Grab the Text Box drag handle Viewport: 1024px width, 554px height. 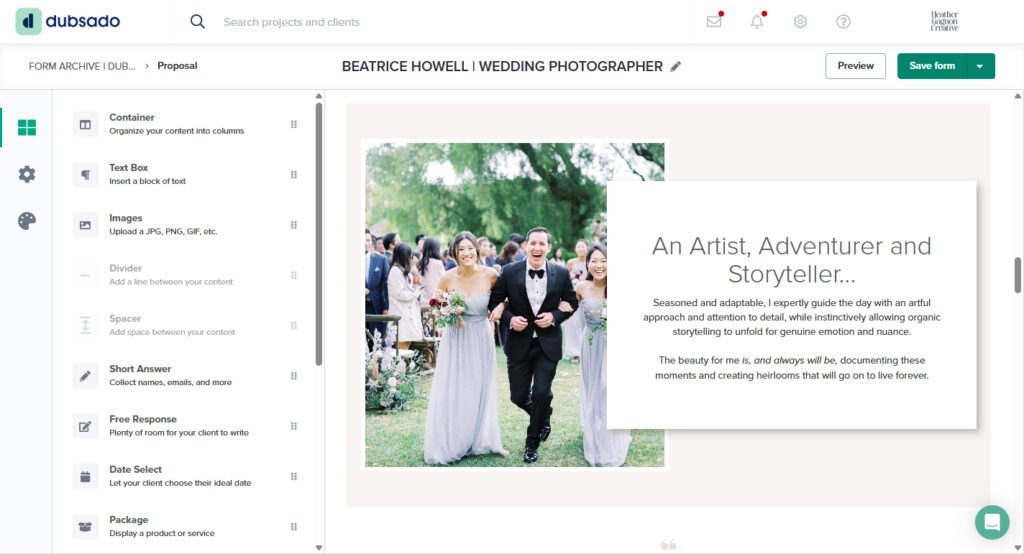point(294,174)
